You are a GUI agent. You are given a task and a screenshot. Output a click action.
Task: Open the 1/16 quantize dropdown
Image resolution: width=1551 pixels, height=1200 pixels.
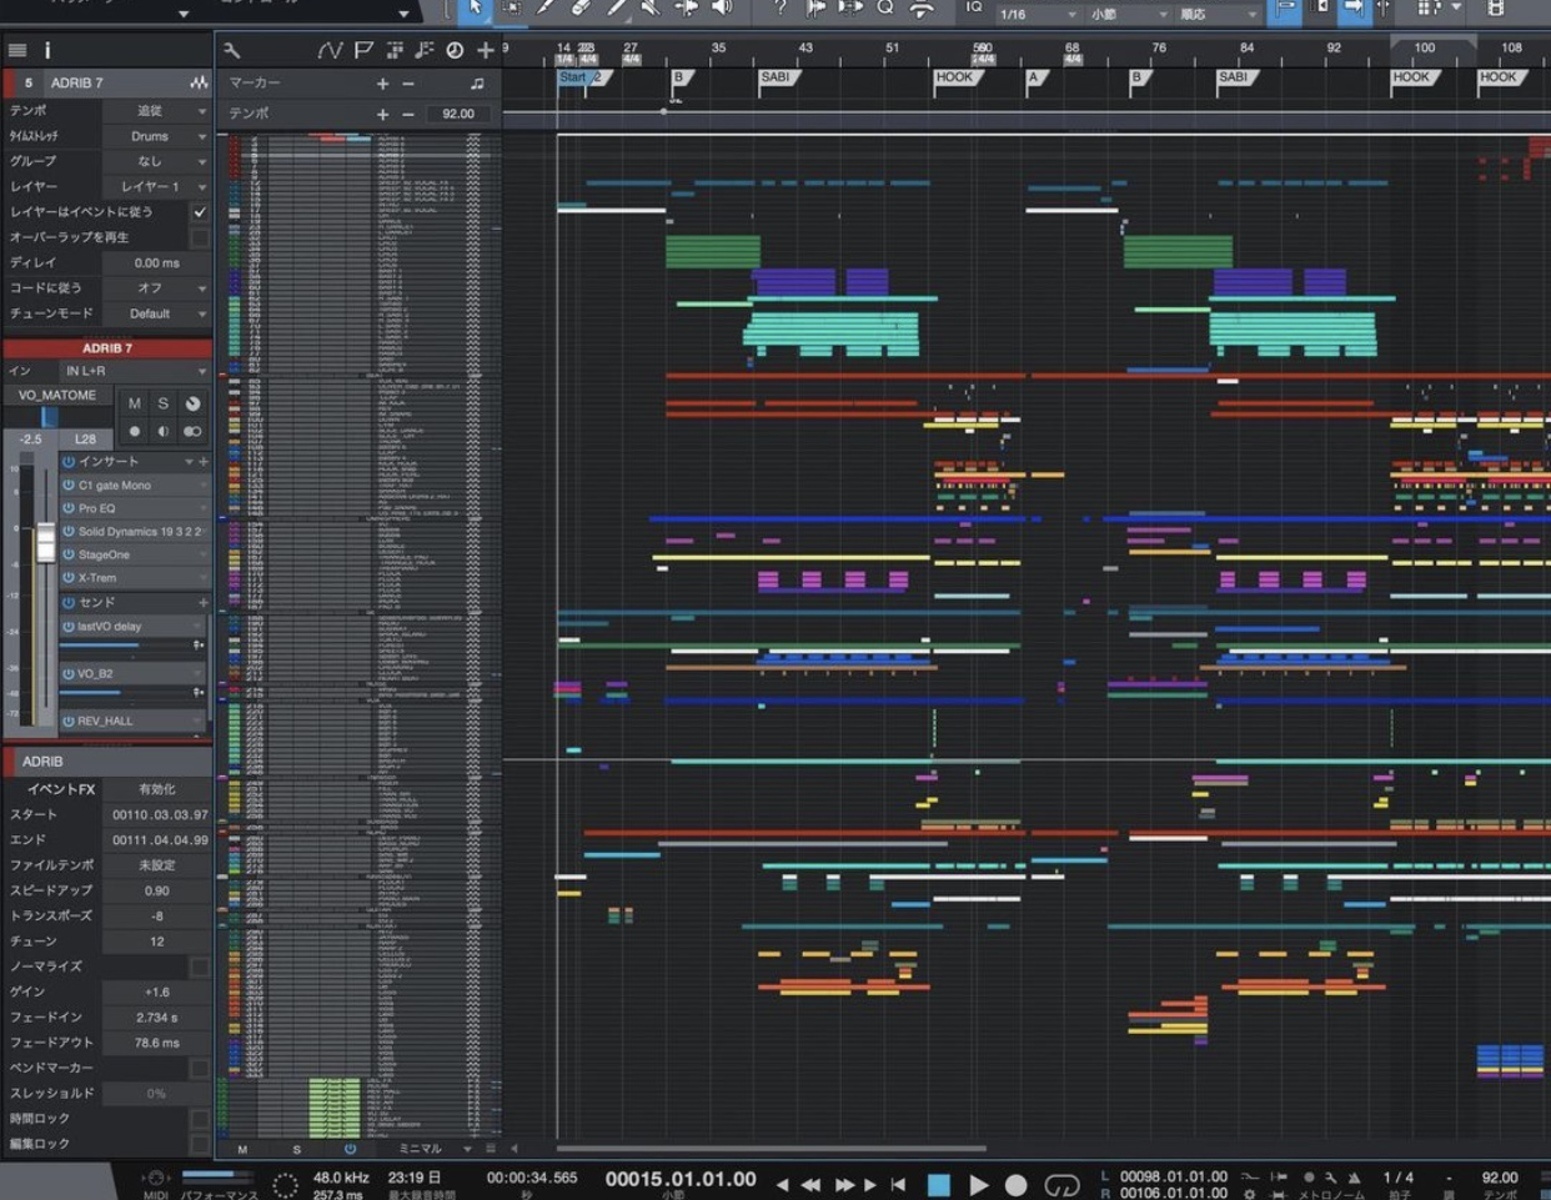(1038, 14)
